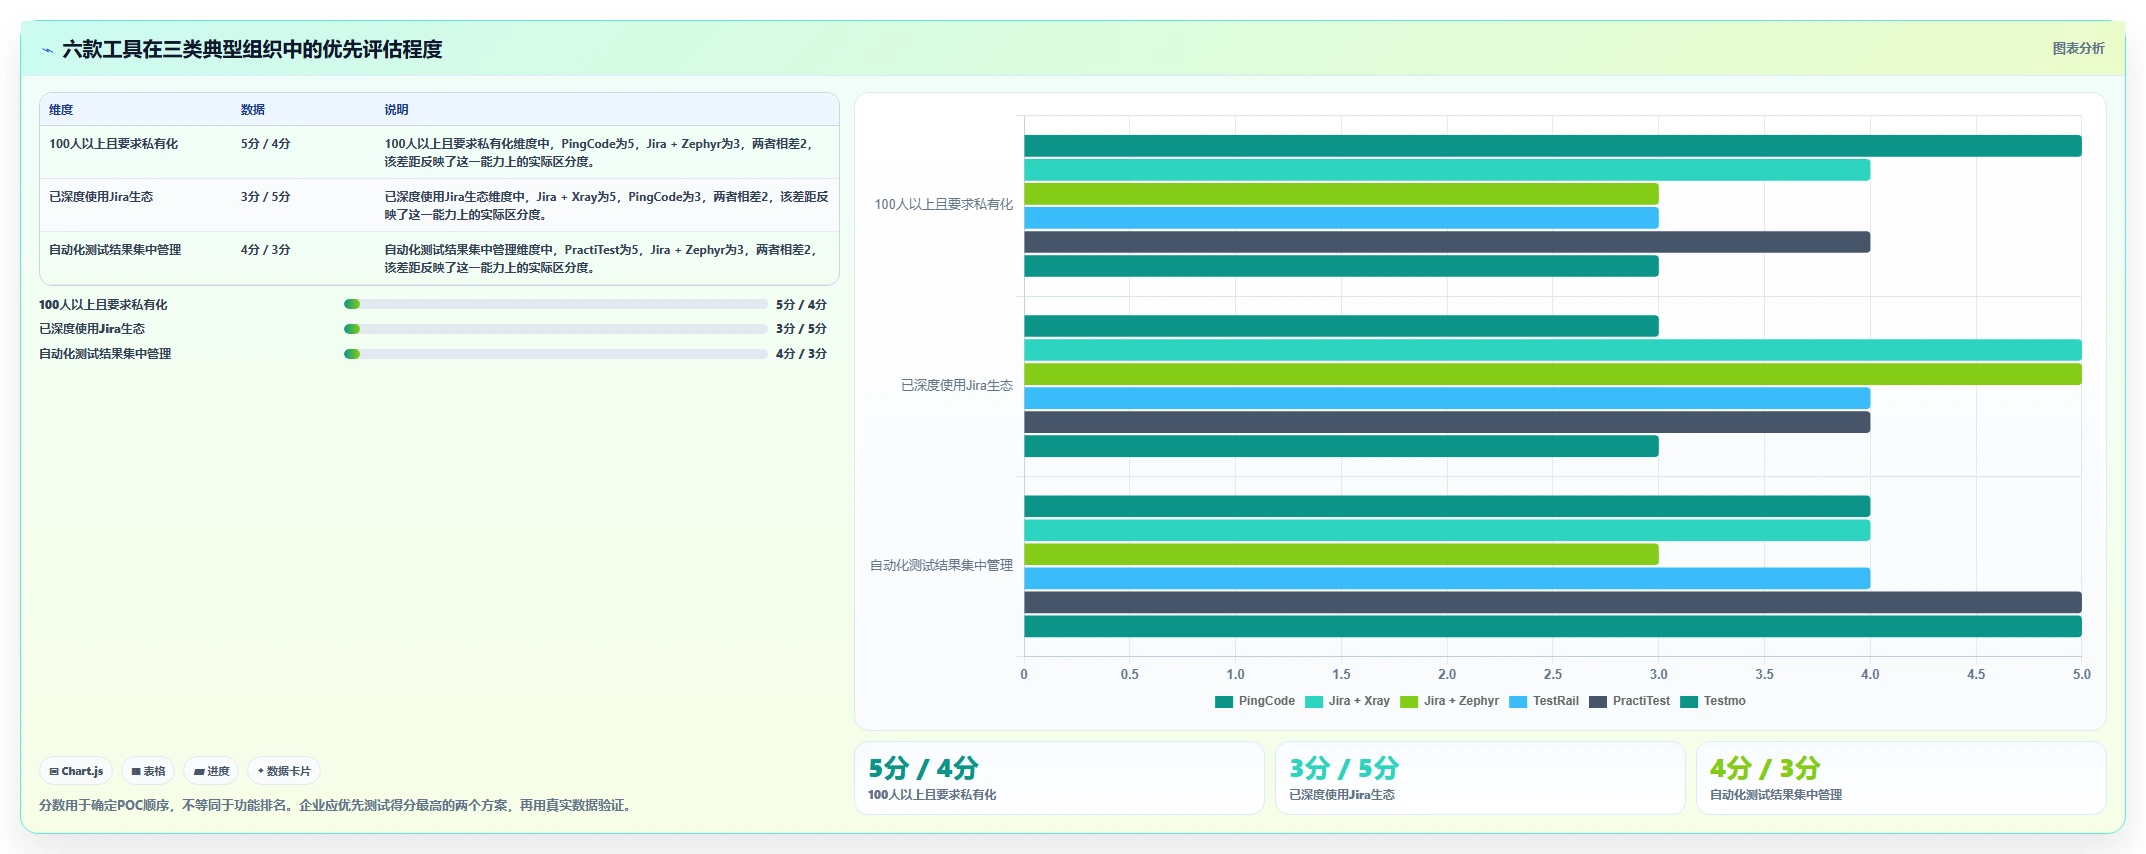The height and width of the screenshot is (854, 2146).
Task: Click PingCode bar in 100人以上且要求私有化 group
Action: click(1552, 146)
